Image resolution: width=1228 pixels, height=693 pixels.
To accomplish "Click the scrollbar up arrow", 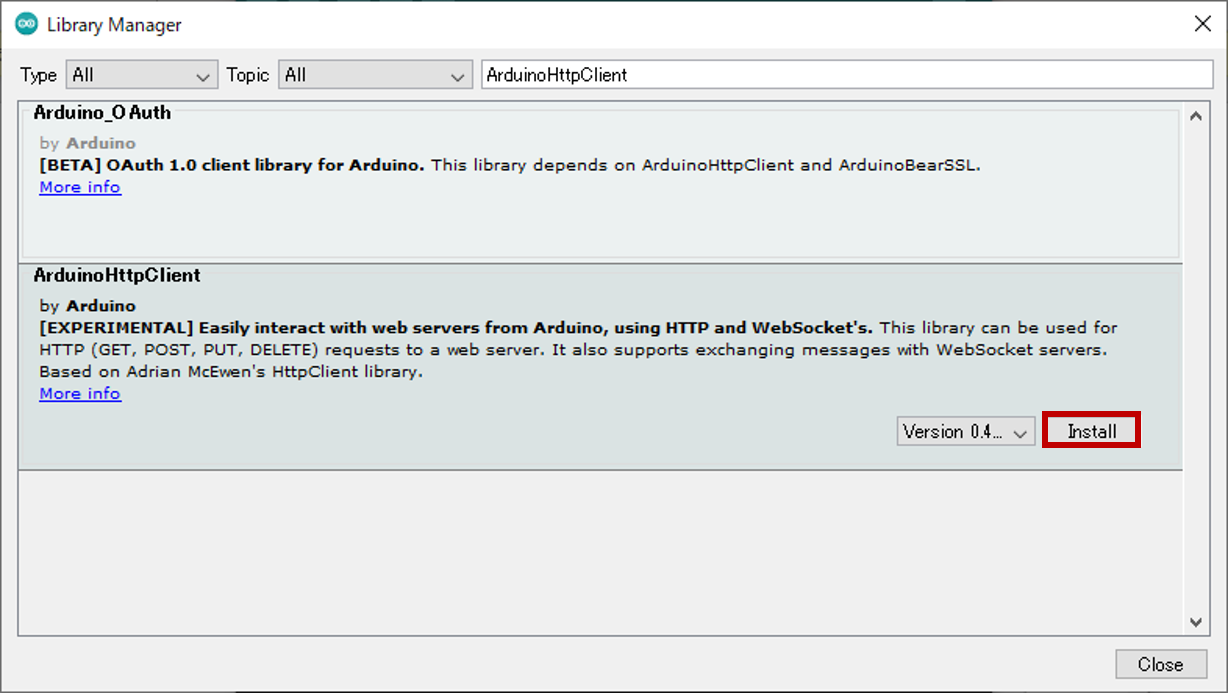I will pos(1195,116).
